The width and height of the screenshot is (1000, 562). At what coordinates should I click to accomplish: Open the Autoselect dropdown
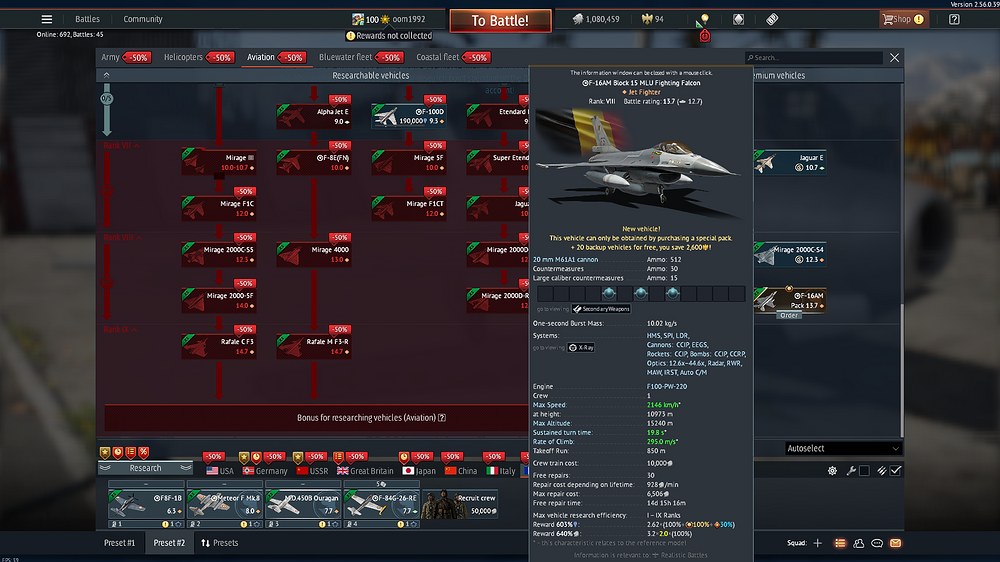(843, 448)
